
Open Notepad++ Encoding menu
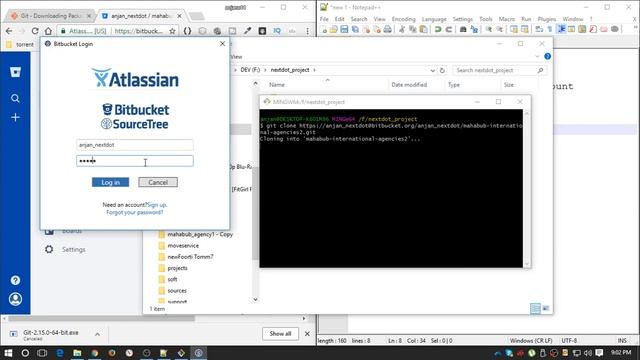tap(403, 19)
